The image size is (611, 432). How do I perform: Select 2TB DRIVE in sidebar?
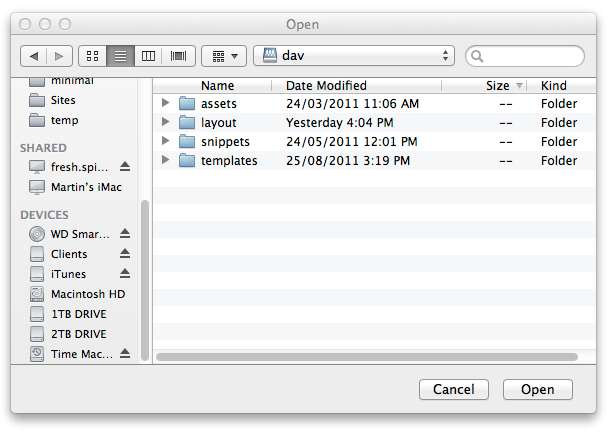click(74, 334)
